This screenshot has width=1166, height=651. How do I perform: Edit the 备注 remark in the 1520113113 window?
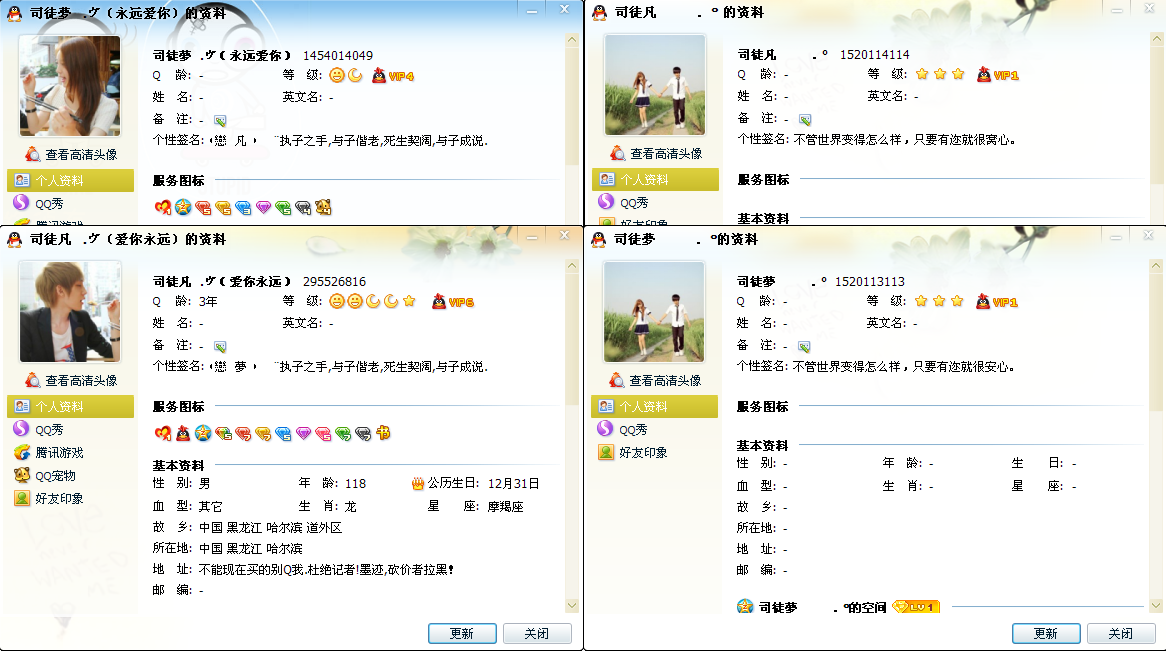coord(805,347)
